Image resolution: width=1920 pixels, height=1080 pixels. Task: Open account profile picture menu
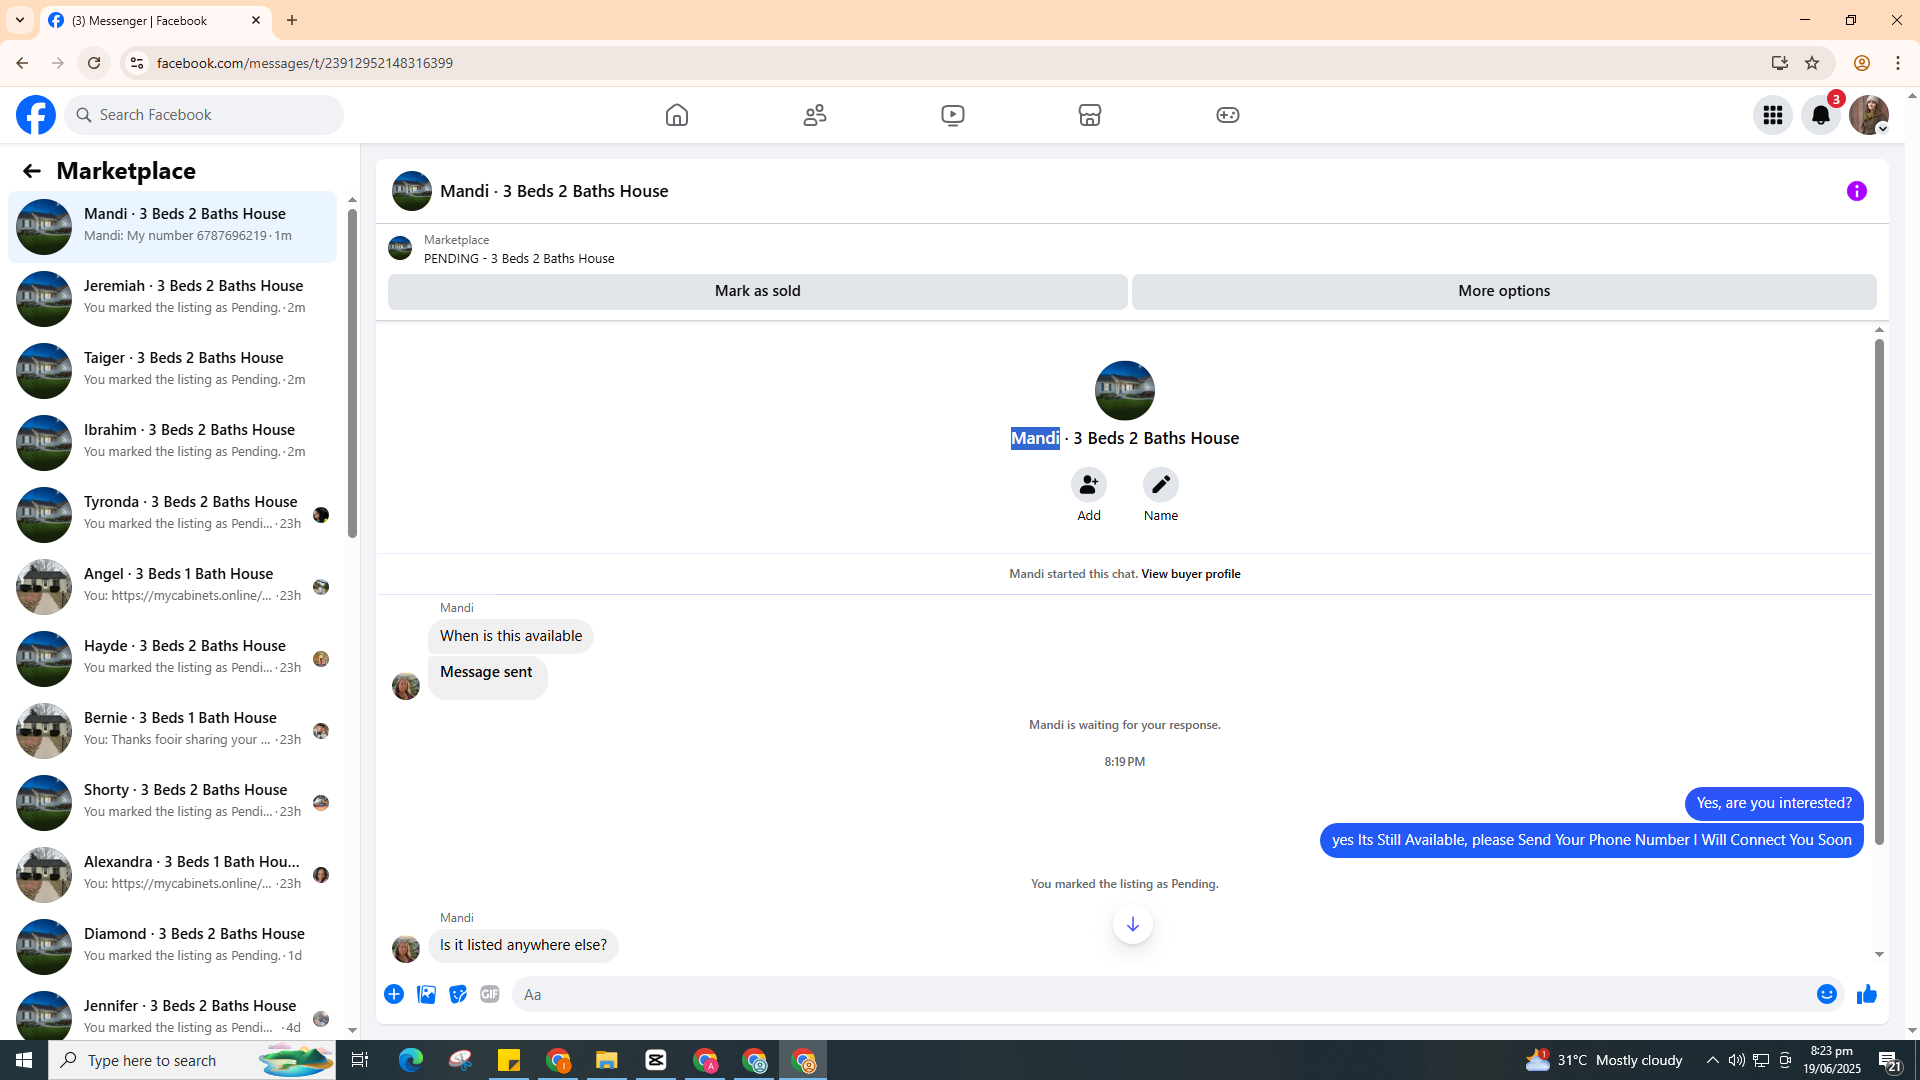(1869, 115)
